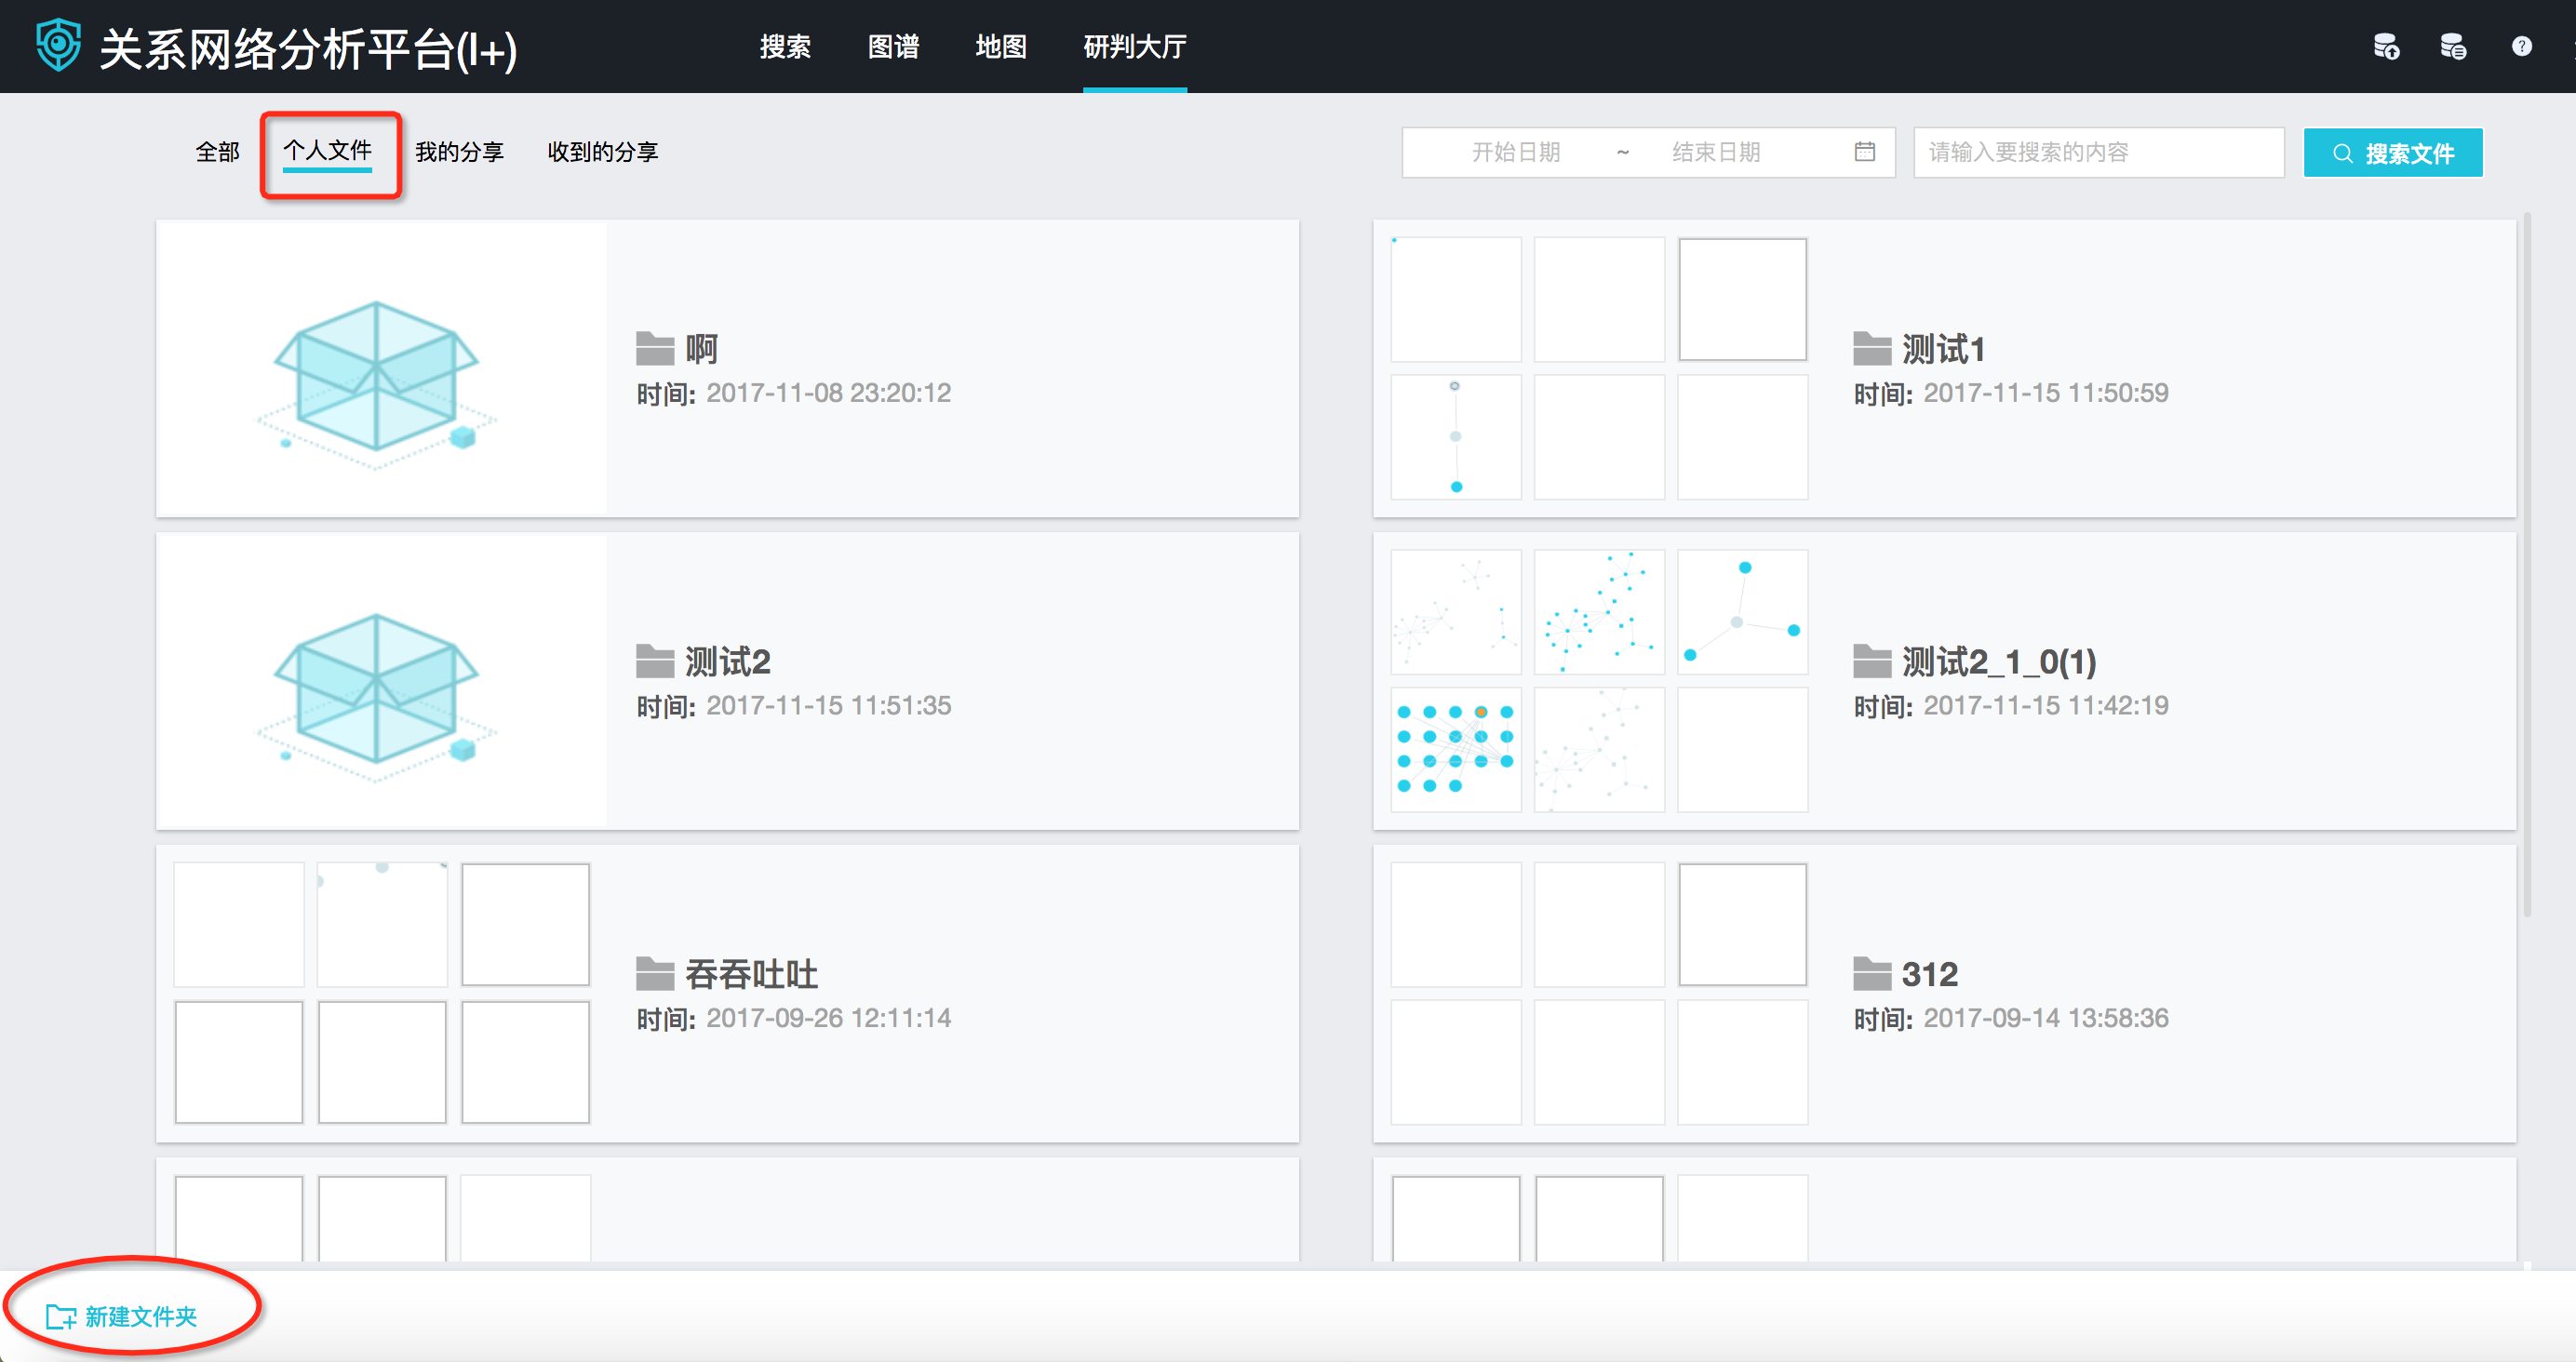
Task: Select folder name 吞吞吐吐
Action: 751,974
